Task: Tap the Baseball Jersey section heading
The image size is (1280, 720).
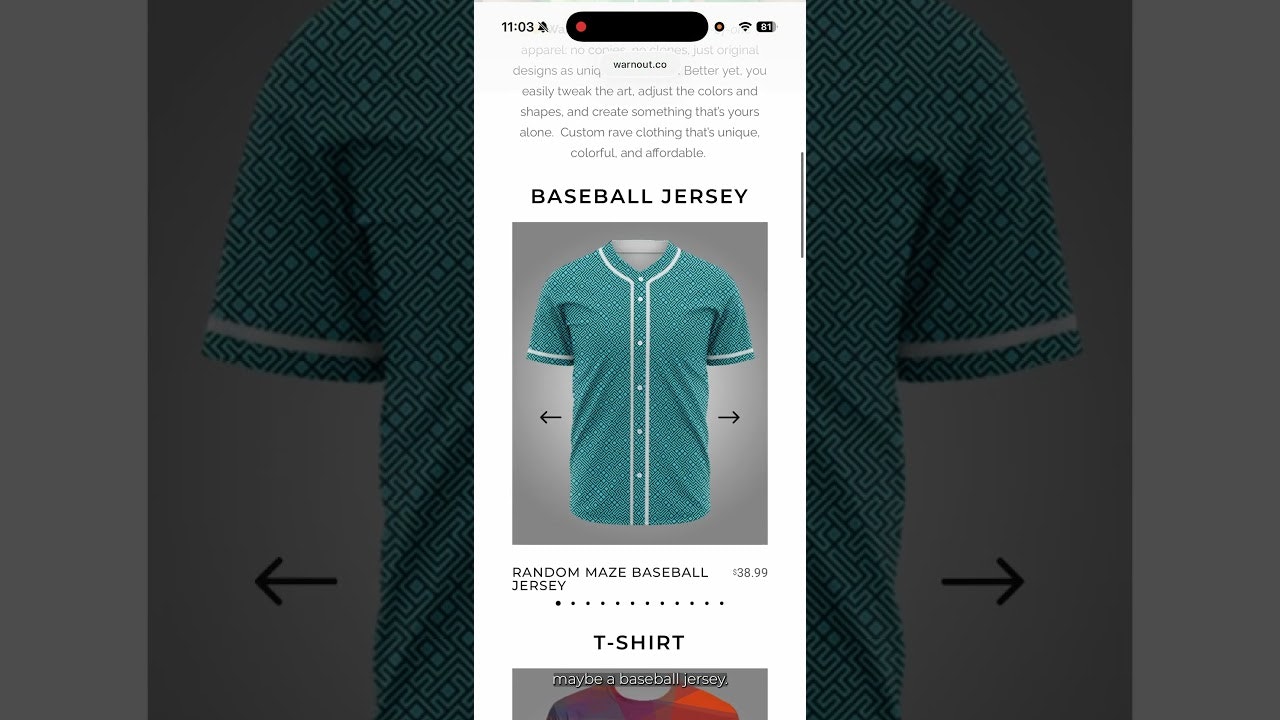Action: [640, 196]
